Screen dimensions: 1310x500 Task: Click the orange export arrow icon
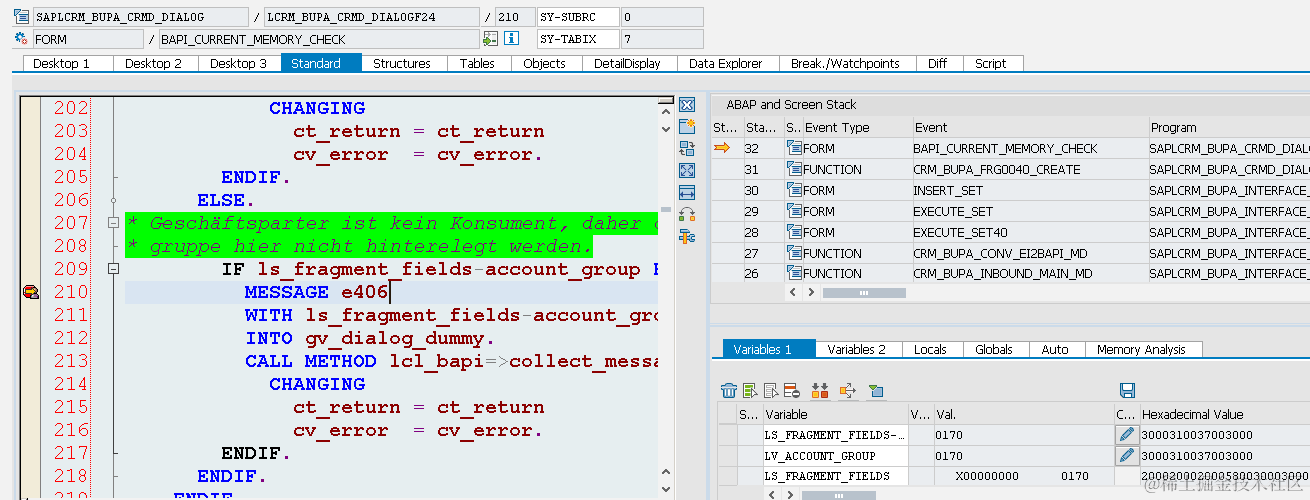(848, 390)
